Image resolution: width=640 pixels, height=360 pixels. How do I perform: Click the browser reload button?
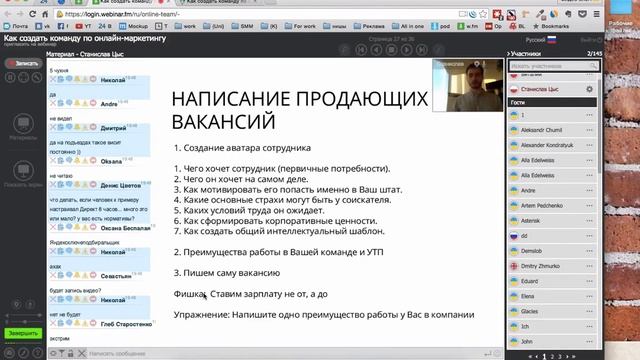click(32, 14)
